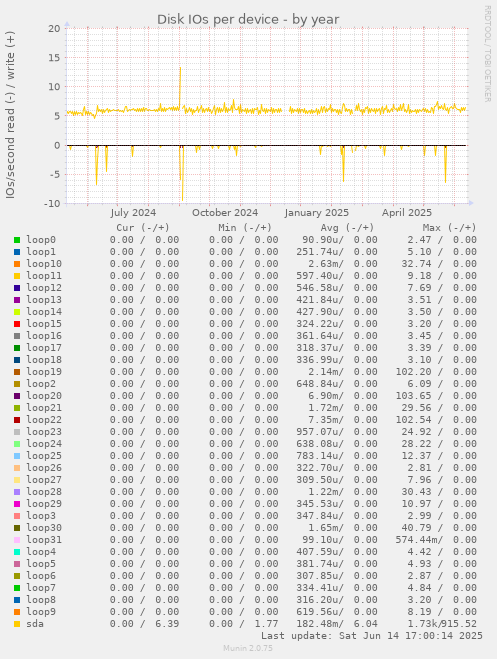
Task: Click the loop28 legend label
Action: pyautogui.click(x=44, y=492)
